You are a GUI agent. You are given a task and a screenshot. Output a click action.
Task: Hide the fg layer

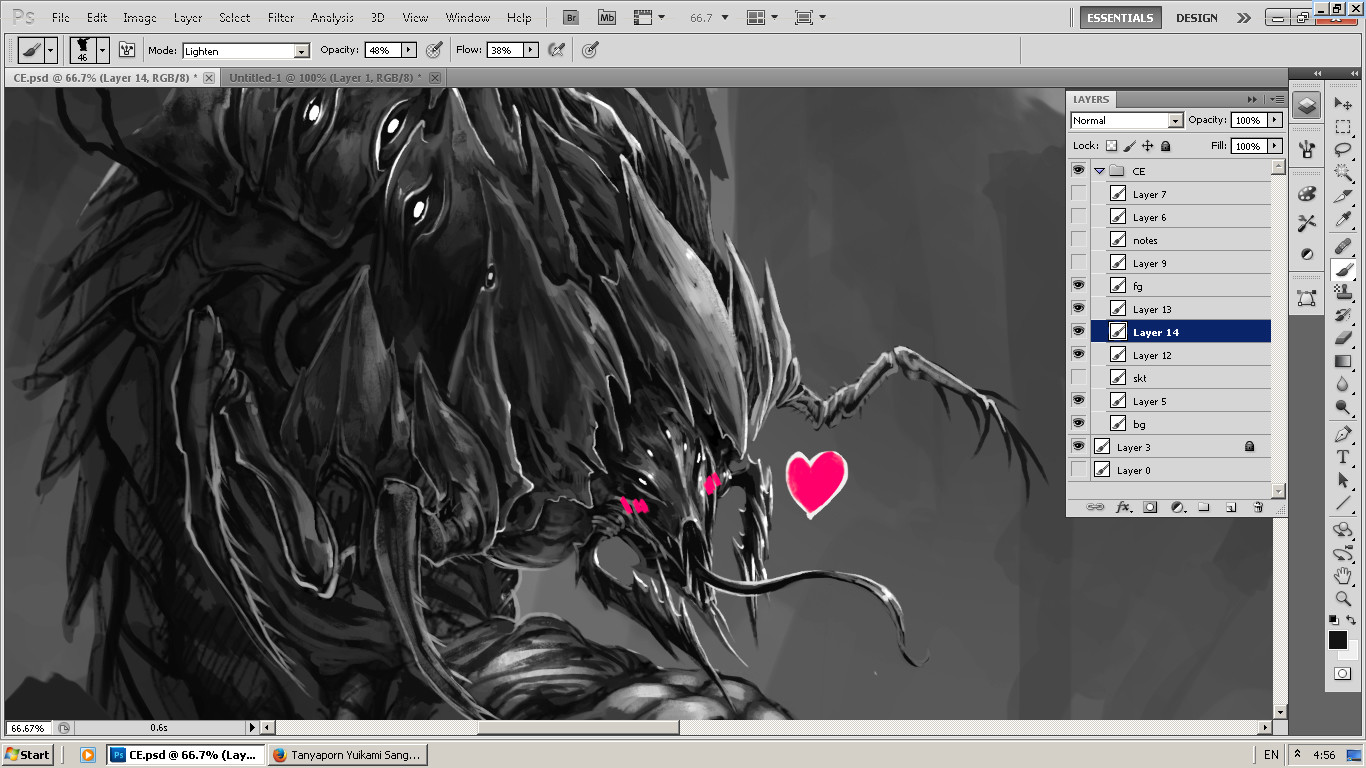click(1078, 286)
